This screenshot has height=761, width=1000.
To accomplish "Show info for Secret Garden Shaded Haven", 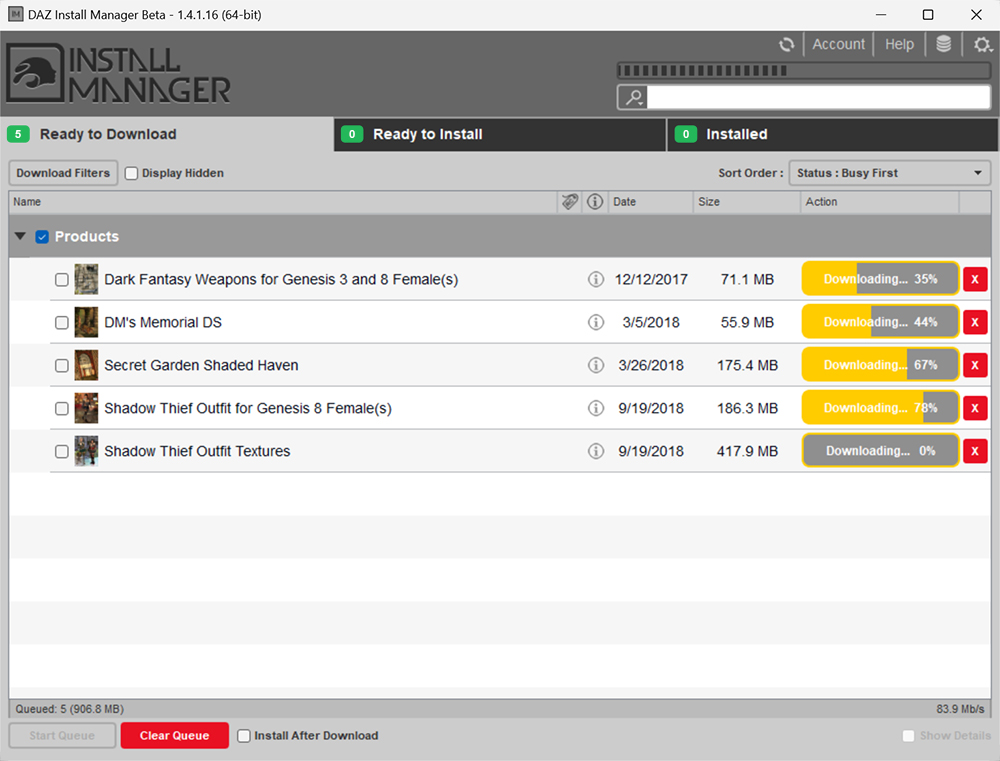I will pyautogui.click(x=596, y=366).
